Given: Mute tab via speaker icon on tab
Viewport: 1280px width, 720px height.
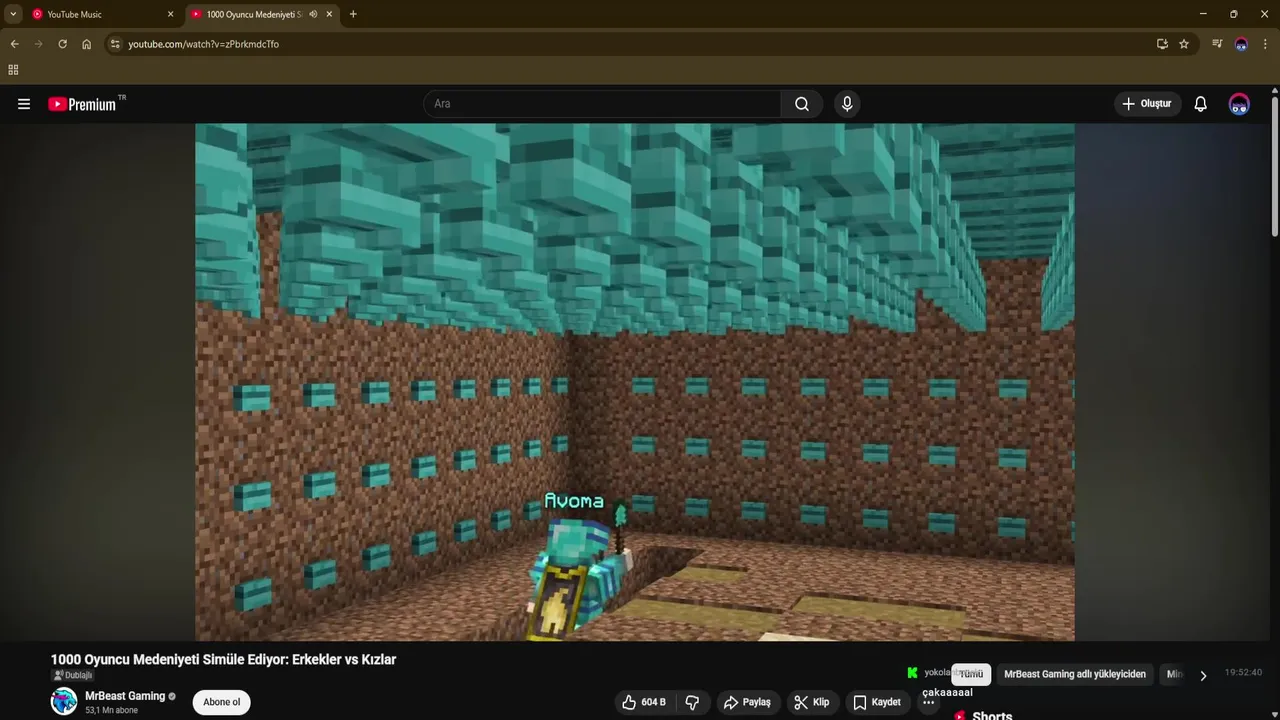Looking at the screenshot, I should (313, 14).
